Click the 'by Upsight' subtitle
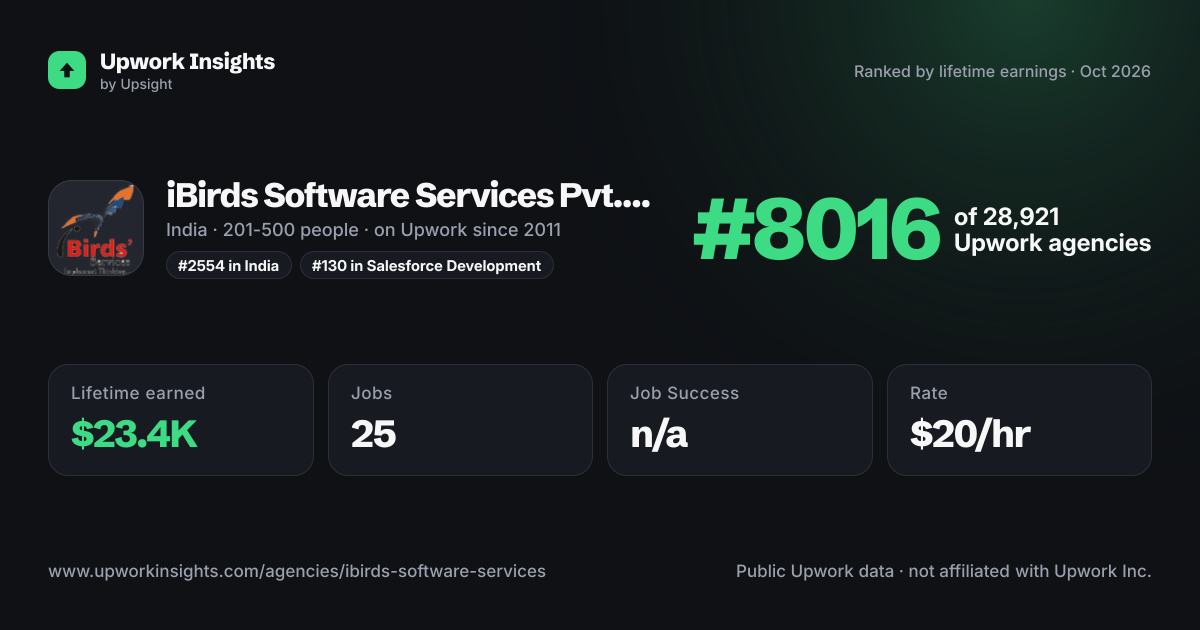The height and width of the screenshot is (630, 1200). pos(136,85)
